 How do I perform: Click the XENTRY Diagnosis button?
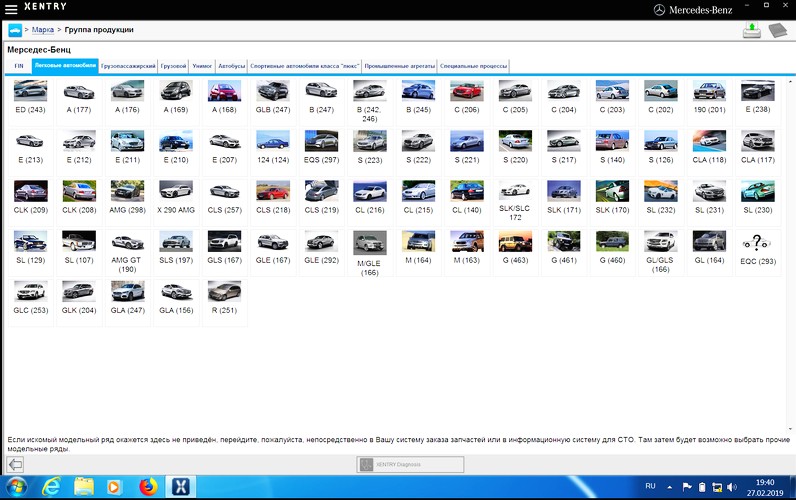(x=410, y=464)
